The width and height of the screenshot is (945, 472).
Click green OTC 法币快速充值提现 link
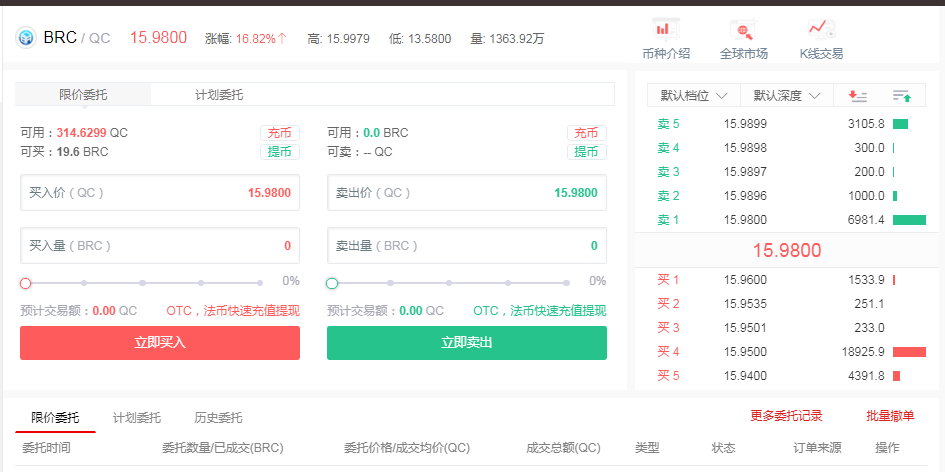coord(540,311)
